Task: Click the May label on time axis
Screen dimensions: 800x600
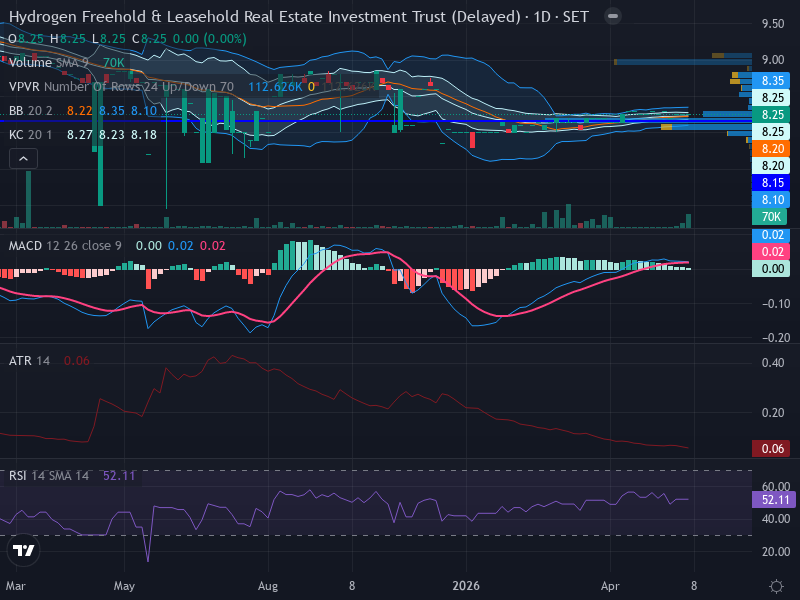Action: pyautogui.click(x=124, y=586)
